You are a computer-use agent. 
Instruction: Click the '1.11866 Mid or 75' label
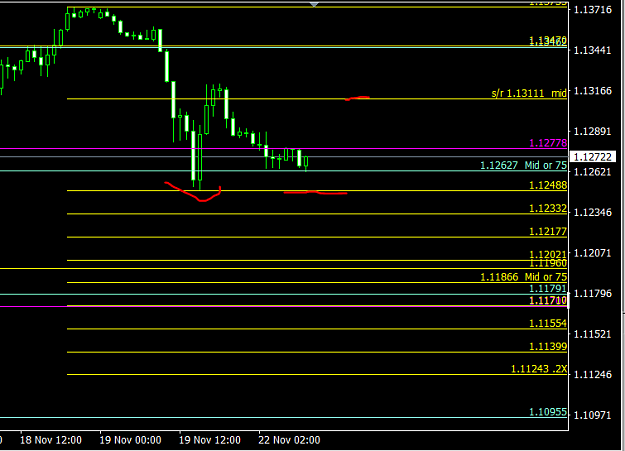(523, 277)
